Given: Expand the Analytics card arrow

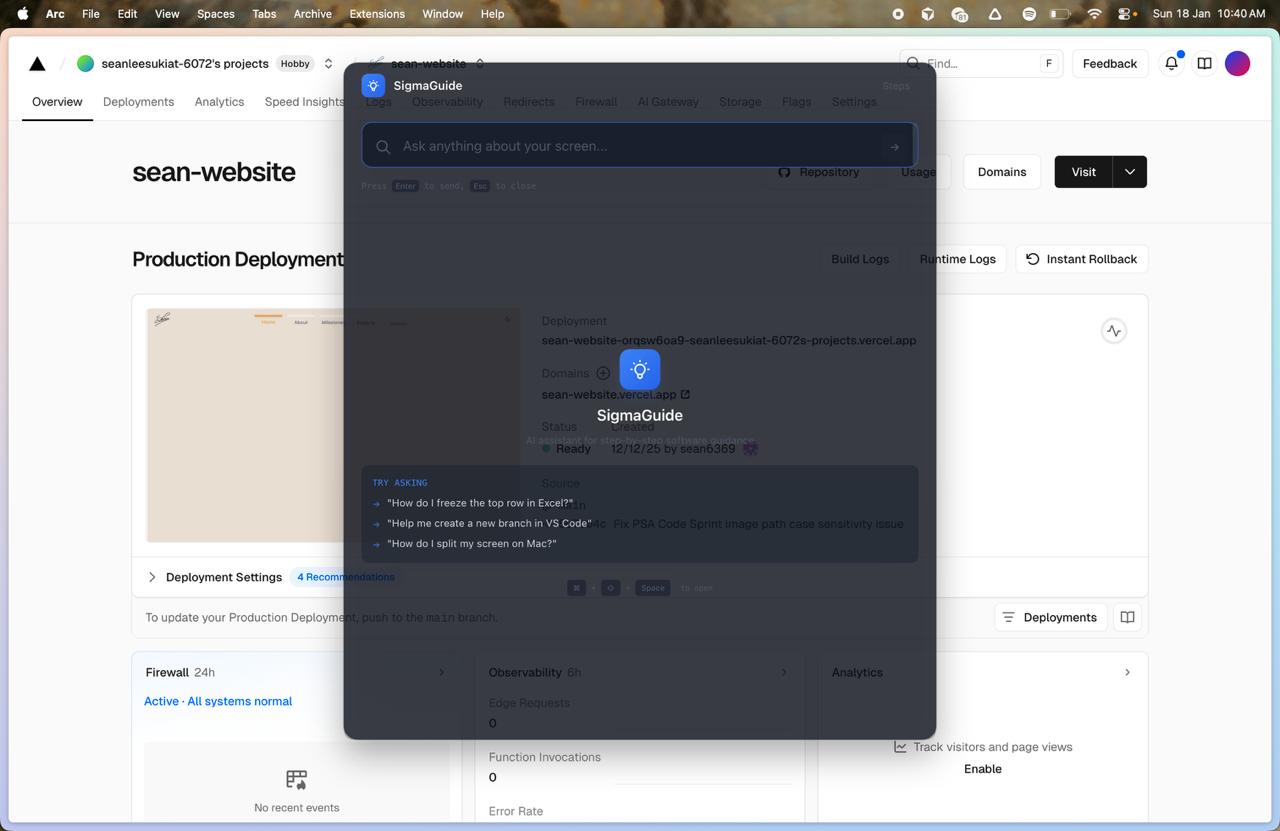Looking at the screenshot, I should coord(1127,672).
